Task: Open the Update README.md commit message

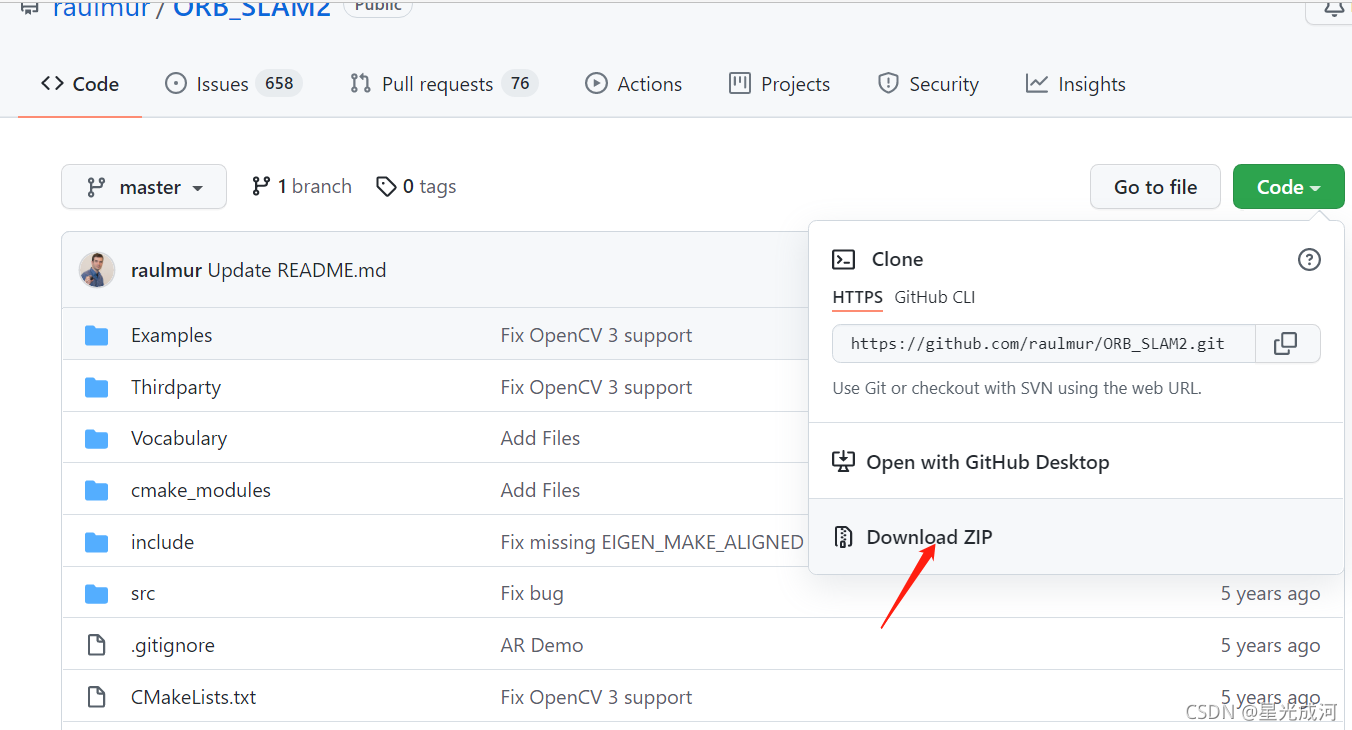Action: point(297,270)
